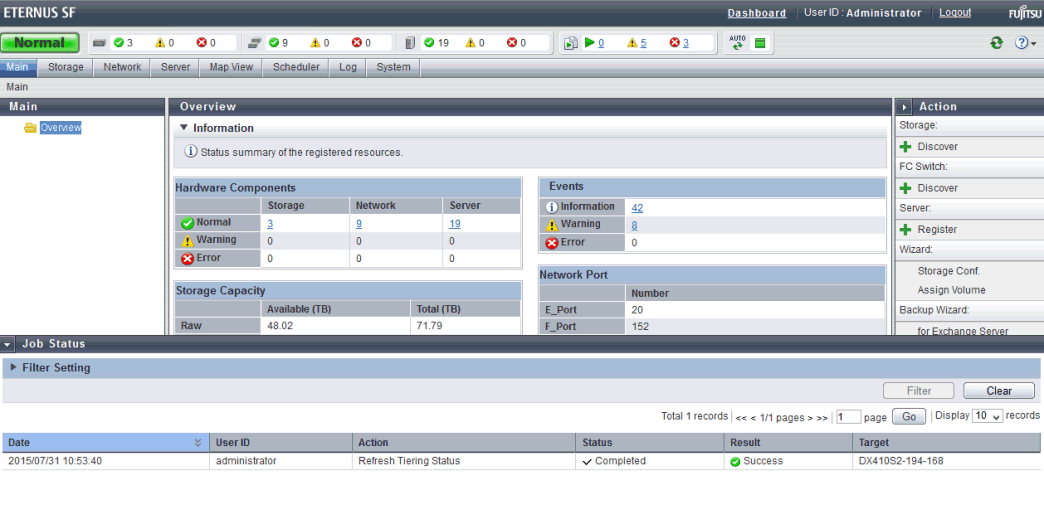Viewport: 1044px width, 529px height.
Task: Click the info icon beside status summary
Action: tap(190, 152)
